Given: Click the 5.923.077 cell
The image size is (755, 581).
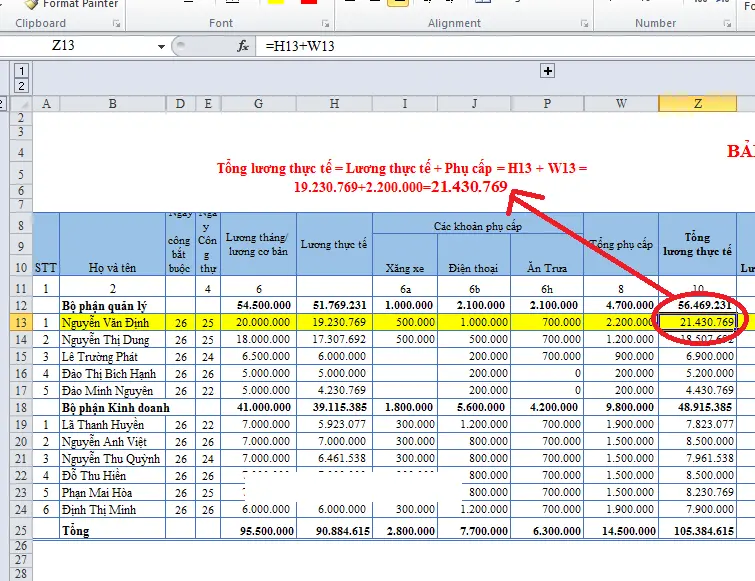Looking at the screenshot, I should pyautogui.click(x=334, y=425).
